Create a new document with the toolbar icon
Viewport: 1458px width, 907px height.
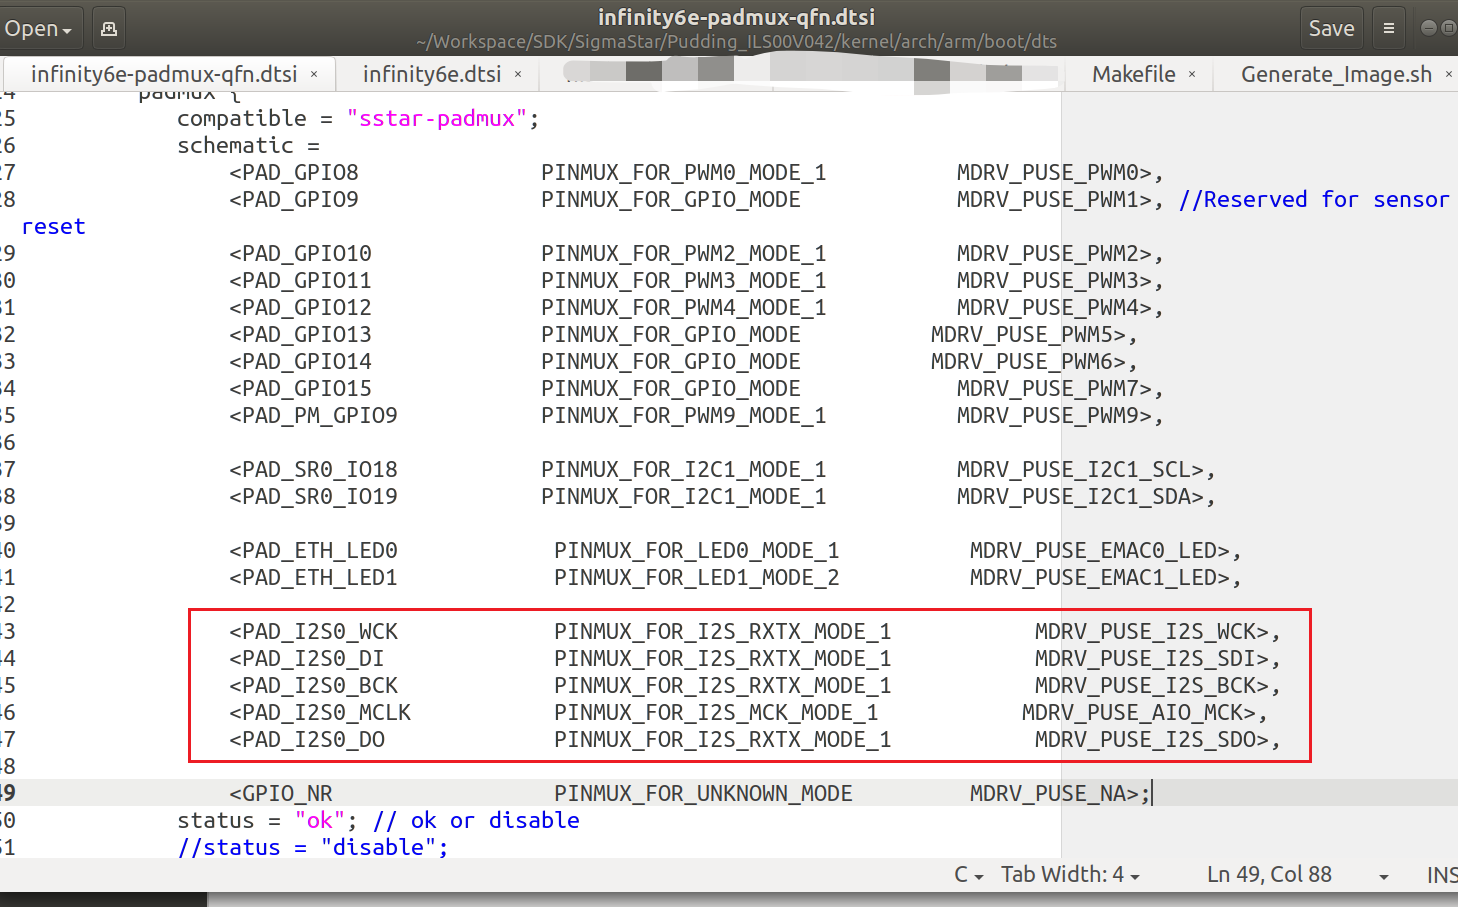click(109, 29)
